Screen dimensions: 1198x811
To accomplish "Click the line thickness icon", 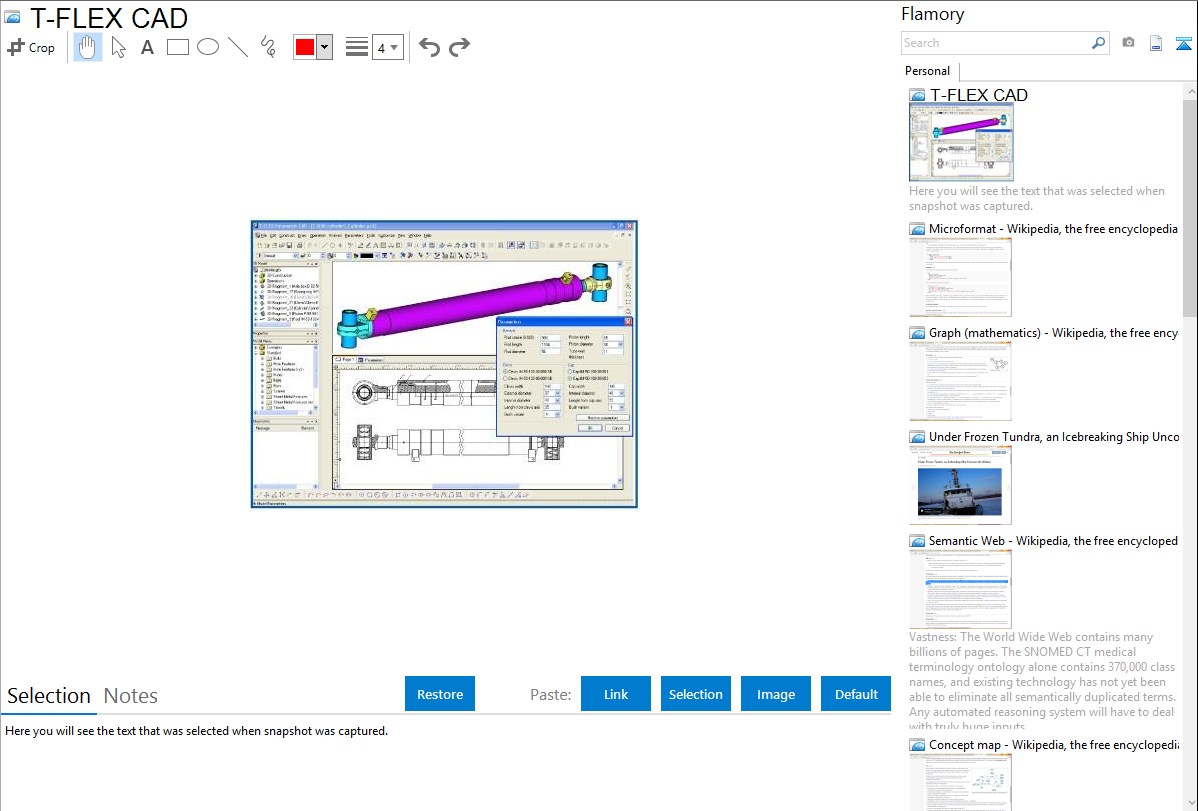I will 357,47.
